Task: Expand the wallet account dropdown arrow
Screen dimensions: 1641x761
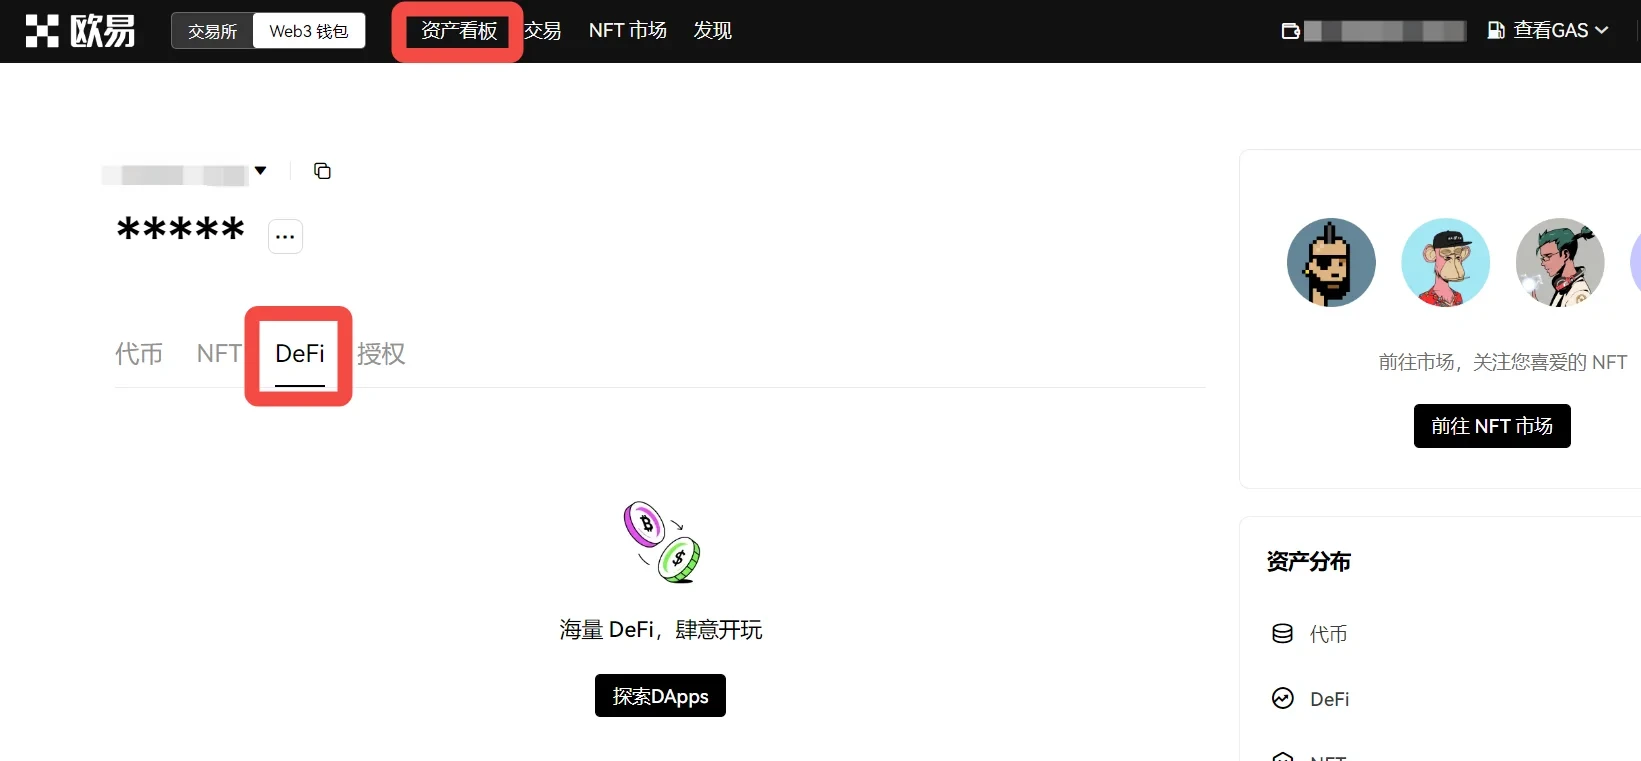Action: coord(261,171)
